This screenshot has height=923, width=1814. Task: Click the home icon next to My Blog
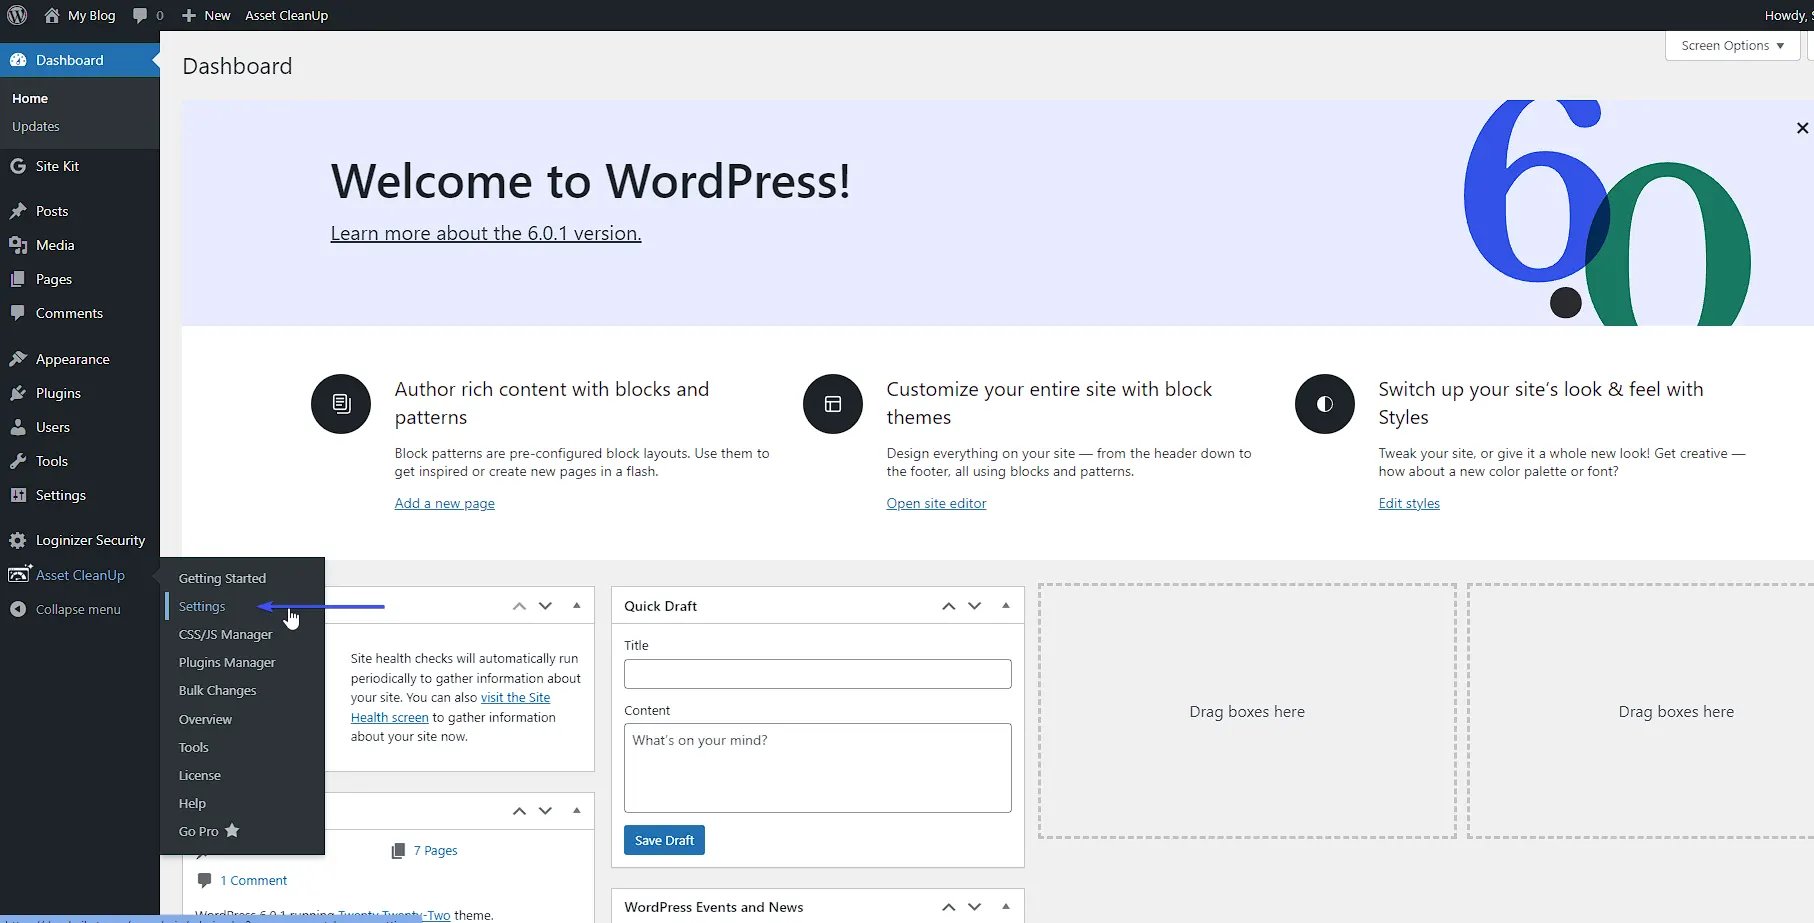(x=52, y=15)
